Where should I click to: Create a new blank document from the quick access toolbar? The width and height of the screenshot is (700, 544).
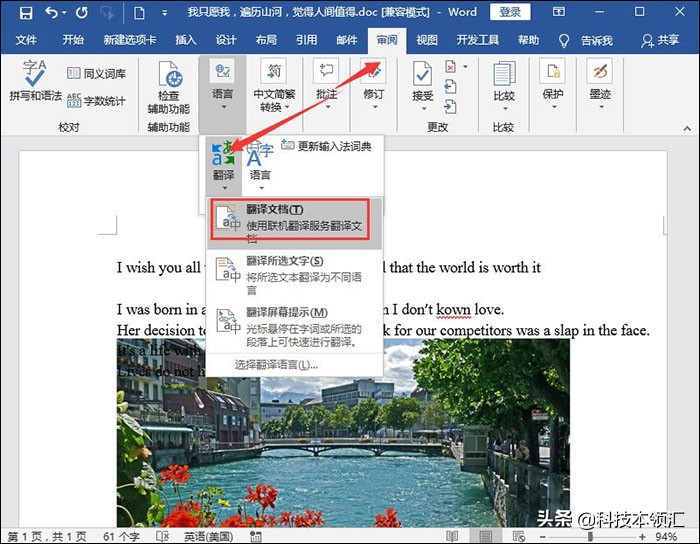click(139, 12)
